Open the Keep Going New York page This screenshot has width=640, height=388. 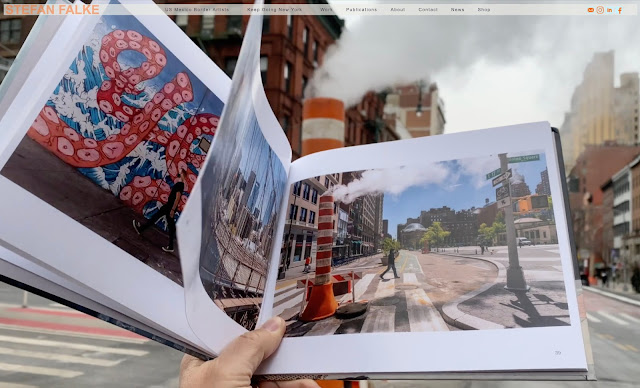[275, 9]
